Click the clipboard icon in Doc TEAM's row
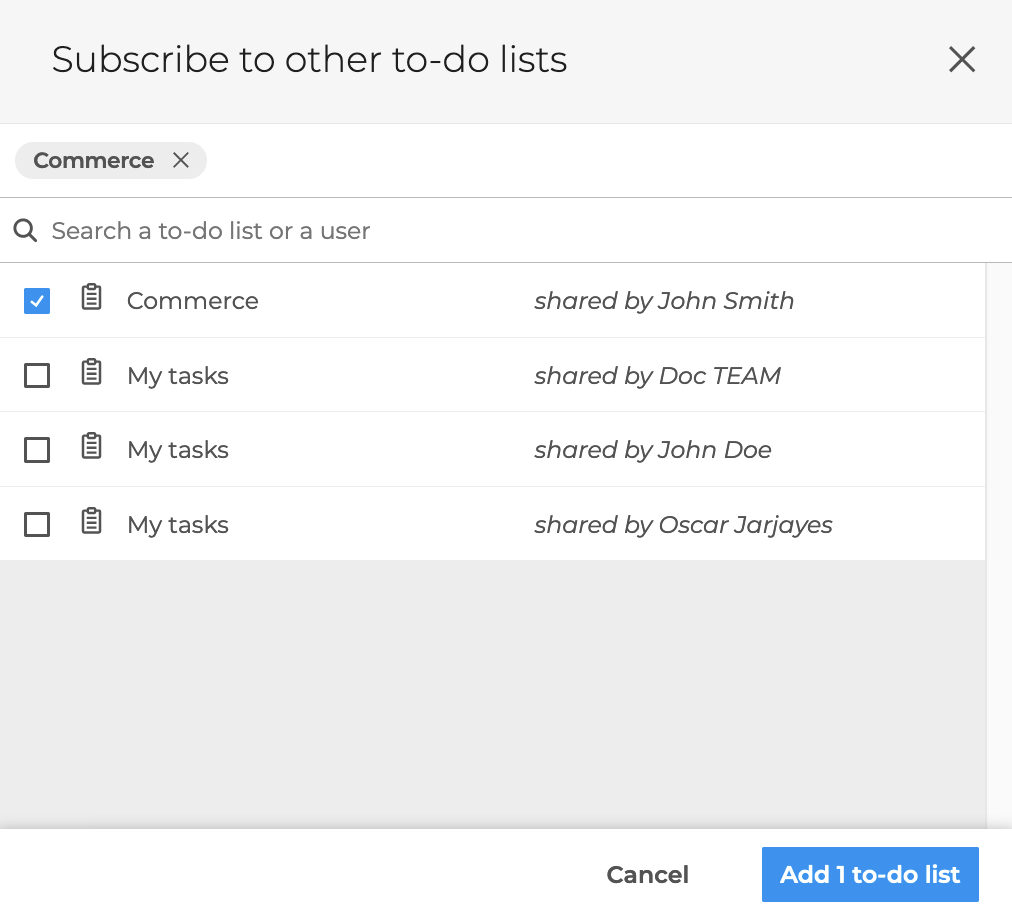The image size is (1012, 918). coord(92,373)
